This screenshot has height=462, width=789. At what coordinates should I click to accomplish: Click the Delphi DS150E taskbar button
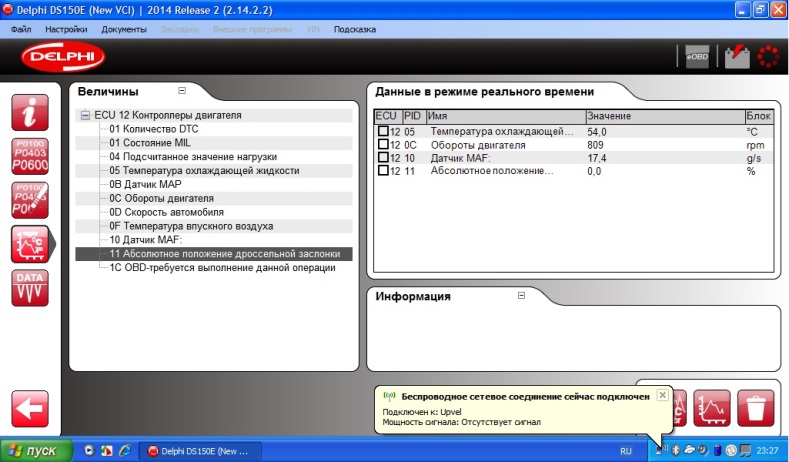[200, 451]
